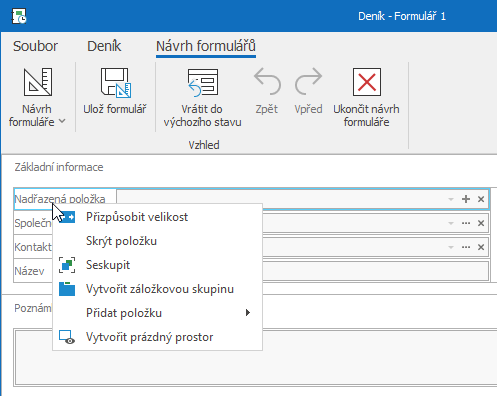Image resolution: width=497 pixels, height=396 pixels.
Task: Click the Název field label
Action: pos(29,271)
